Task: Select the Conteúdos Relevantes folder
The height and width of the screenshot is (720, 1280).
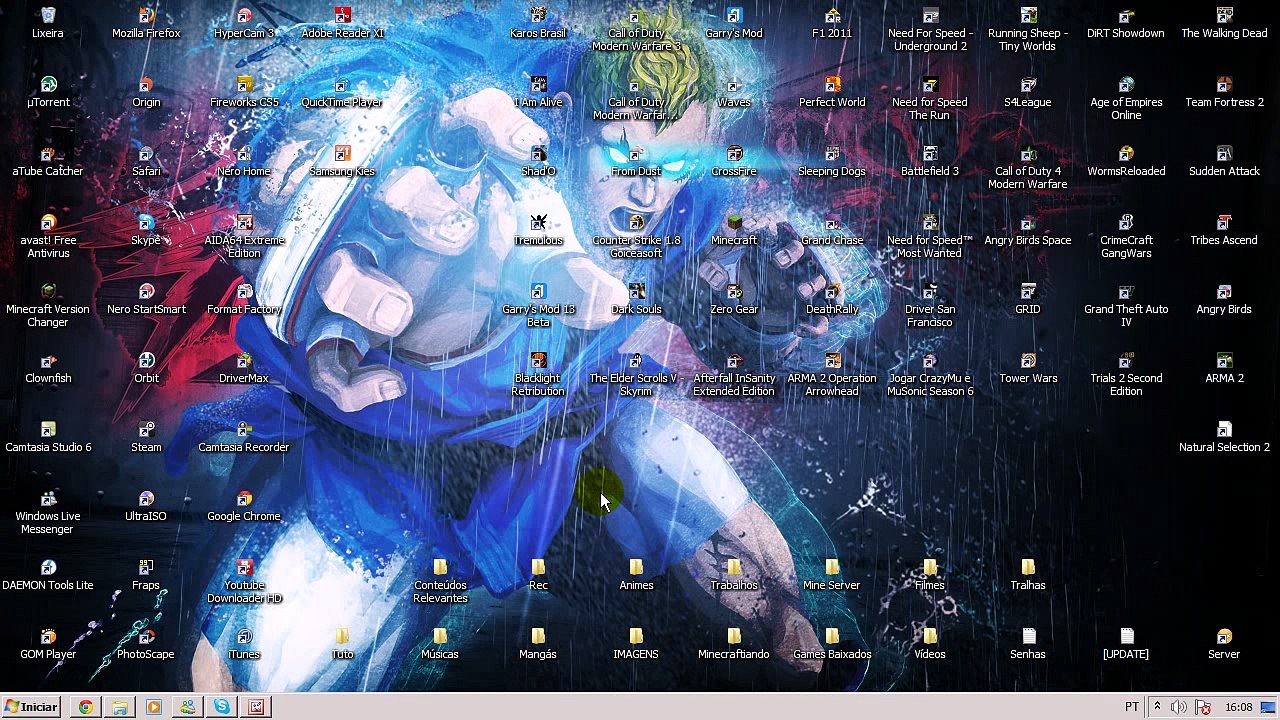Action: (440, 581)
